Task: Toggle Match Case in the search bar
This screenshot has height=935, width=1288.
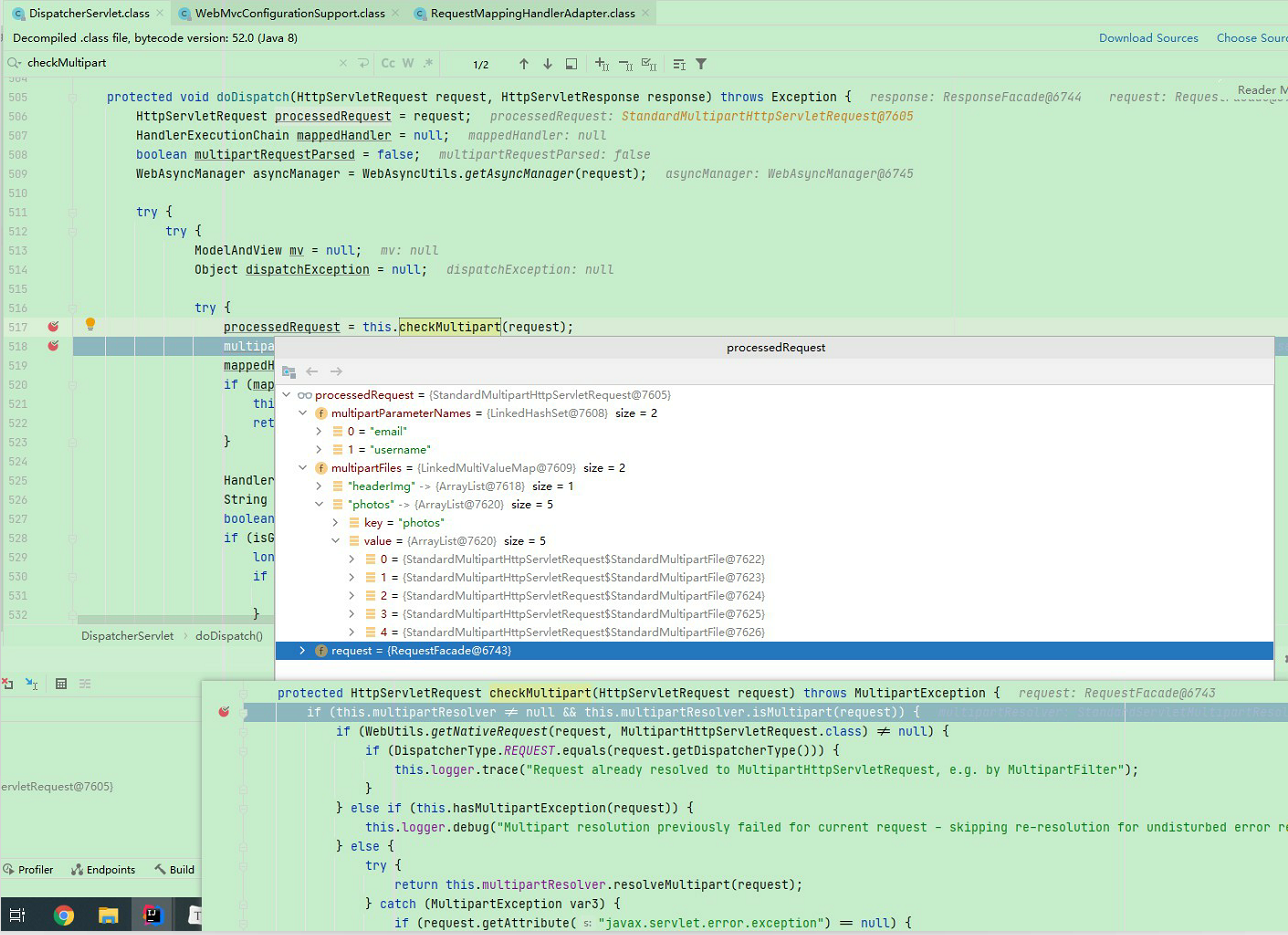Action: (387, 63)
